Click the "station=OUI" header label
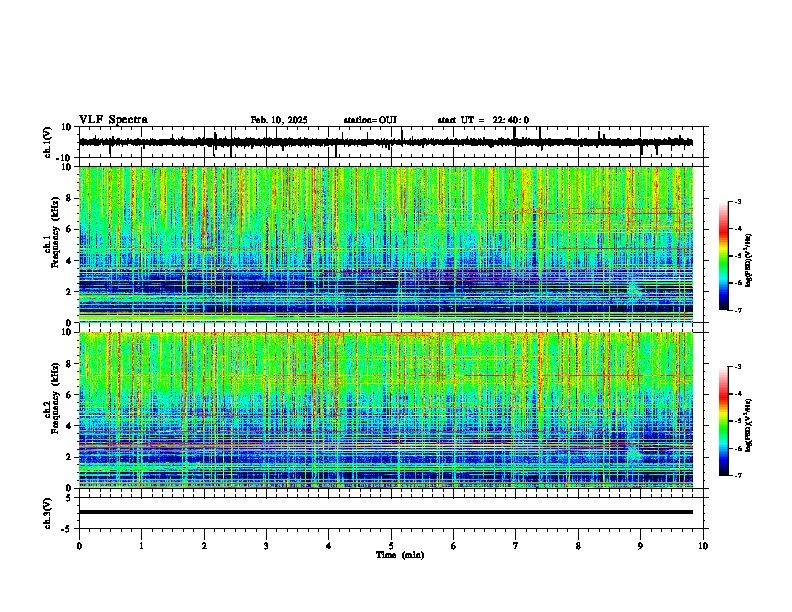792x612 pixels. [x=370, y=120]
